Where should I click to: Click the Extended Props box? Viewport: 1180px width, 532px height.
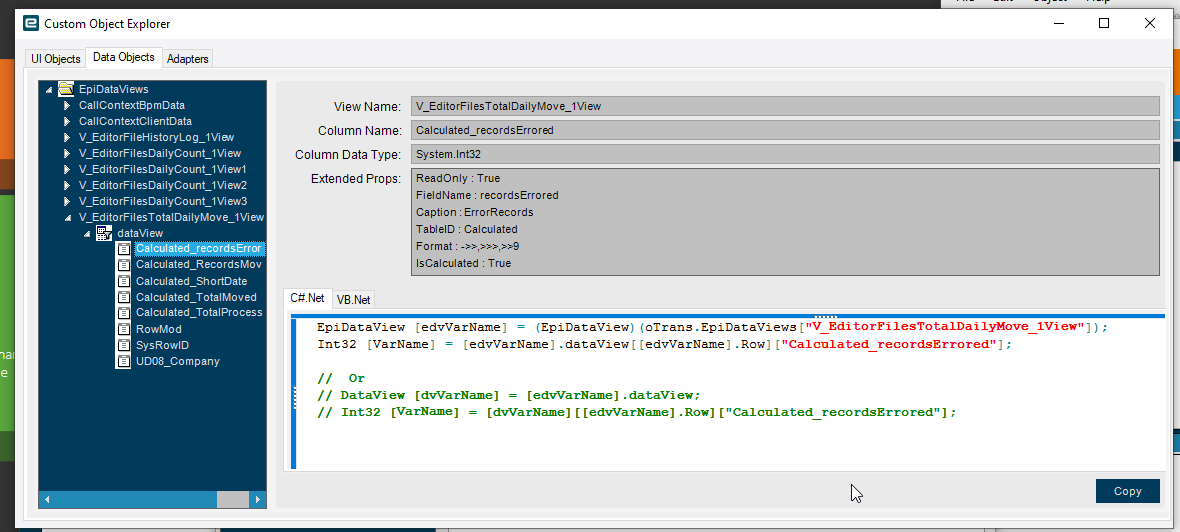[x=785, y=221]
